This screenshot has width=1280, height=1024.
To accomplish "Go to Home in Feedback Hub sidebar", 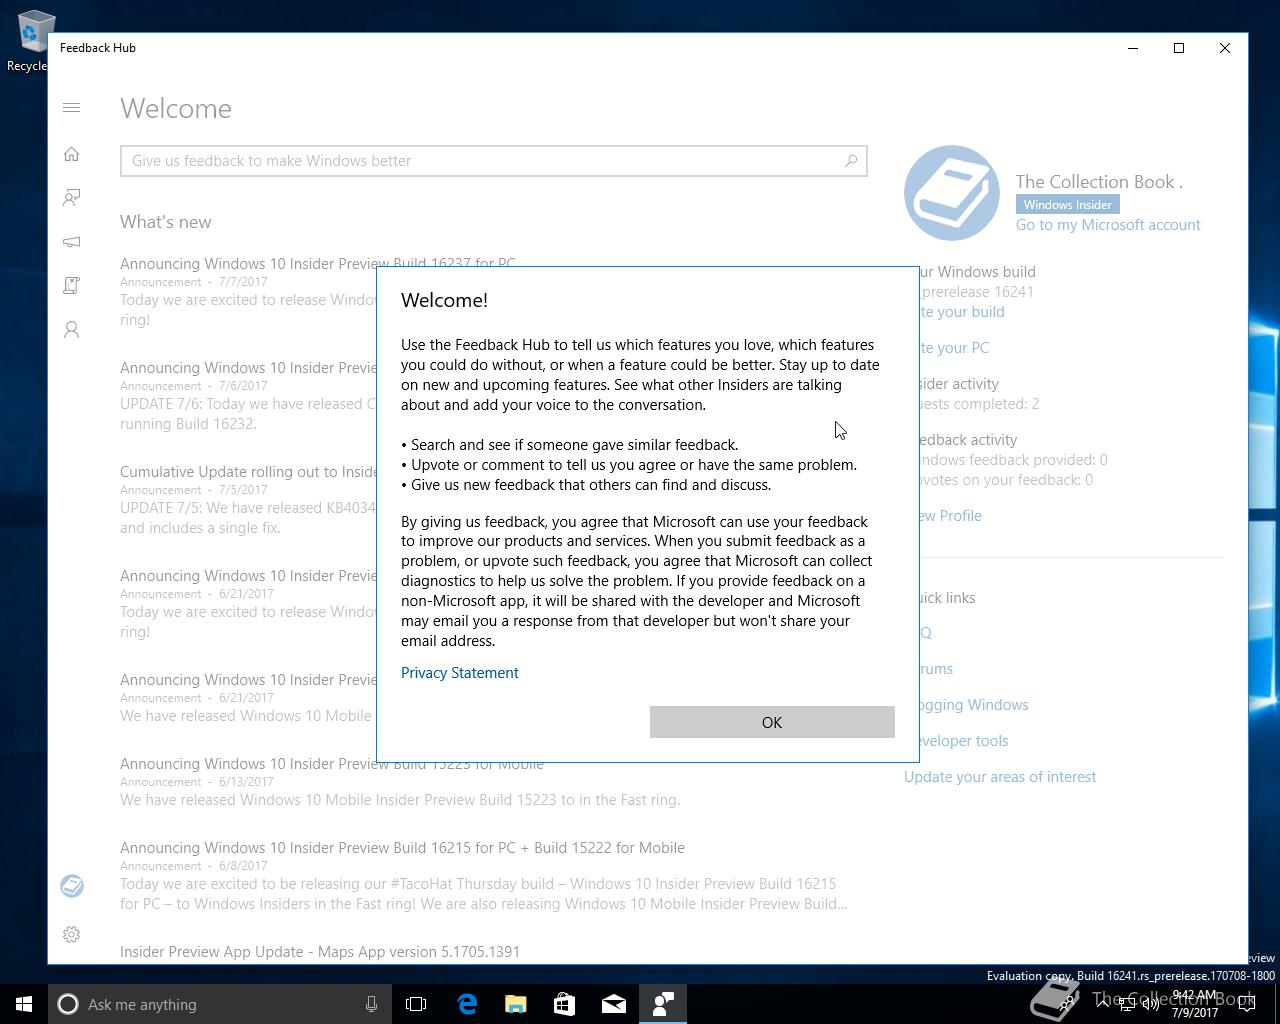I will point(71,154).
